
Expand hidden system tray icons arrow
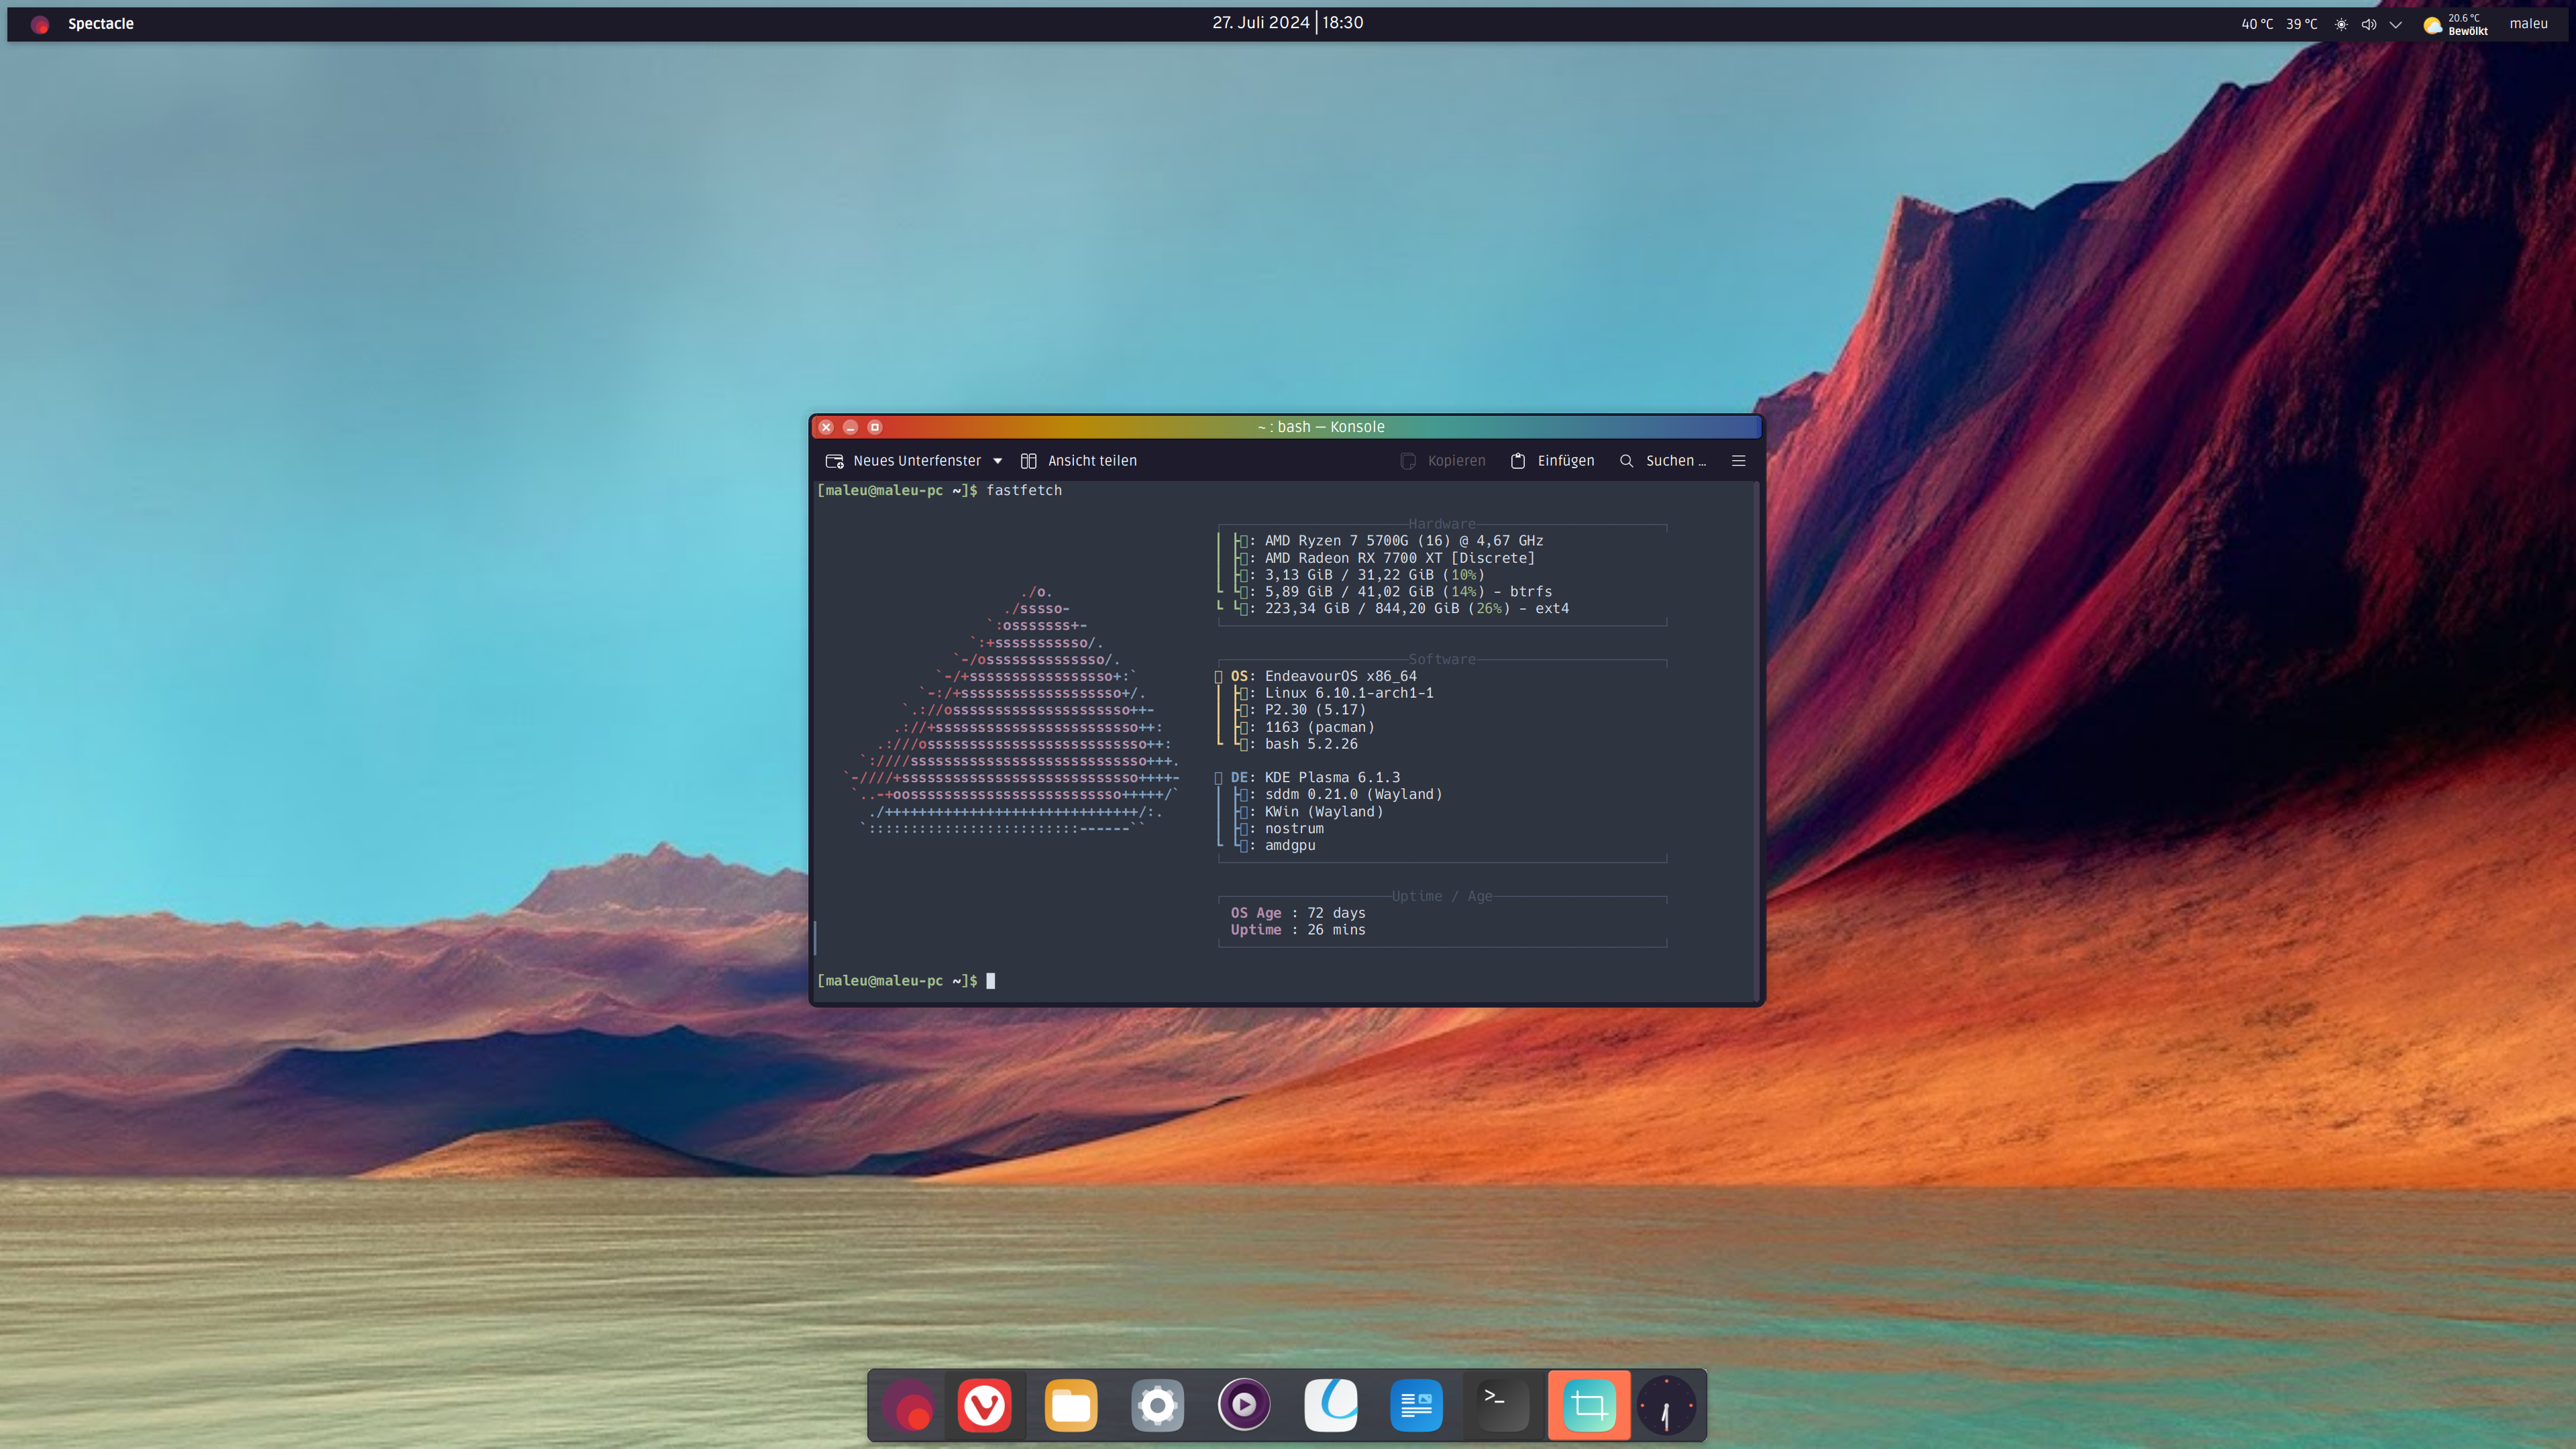[2395, 24]
